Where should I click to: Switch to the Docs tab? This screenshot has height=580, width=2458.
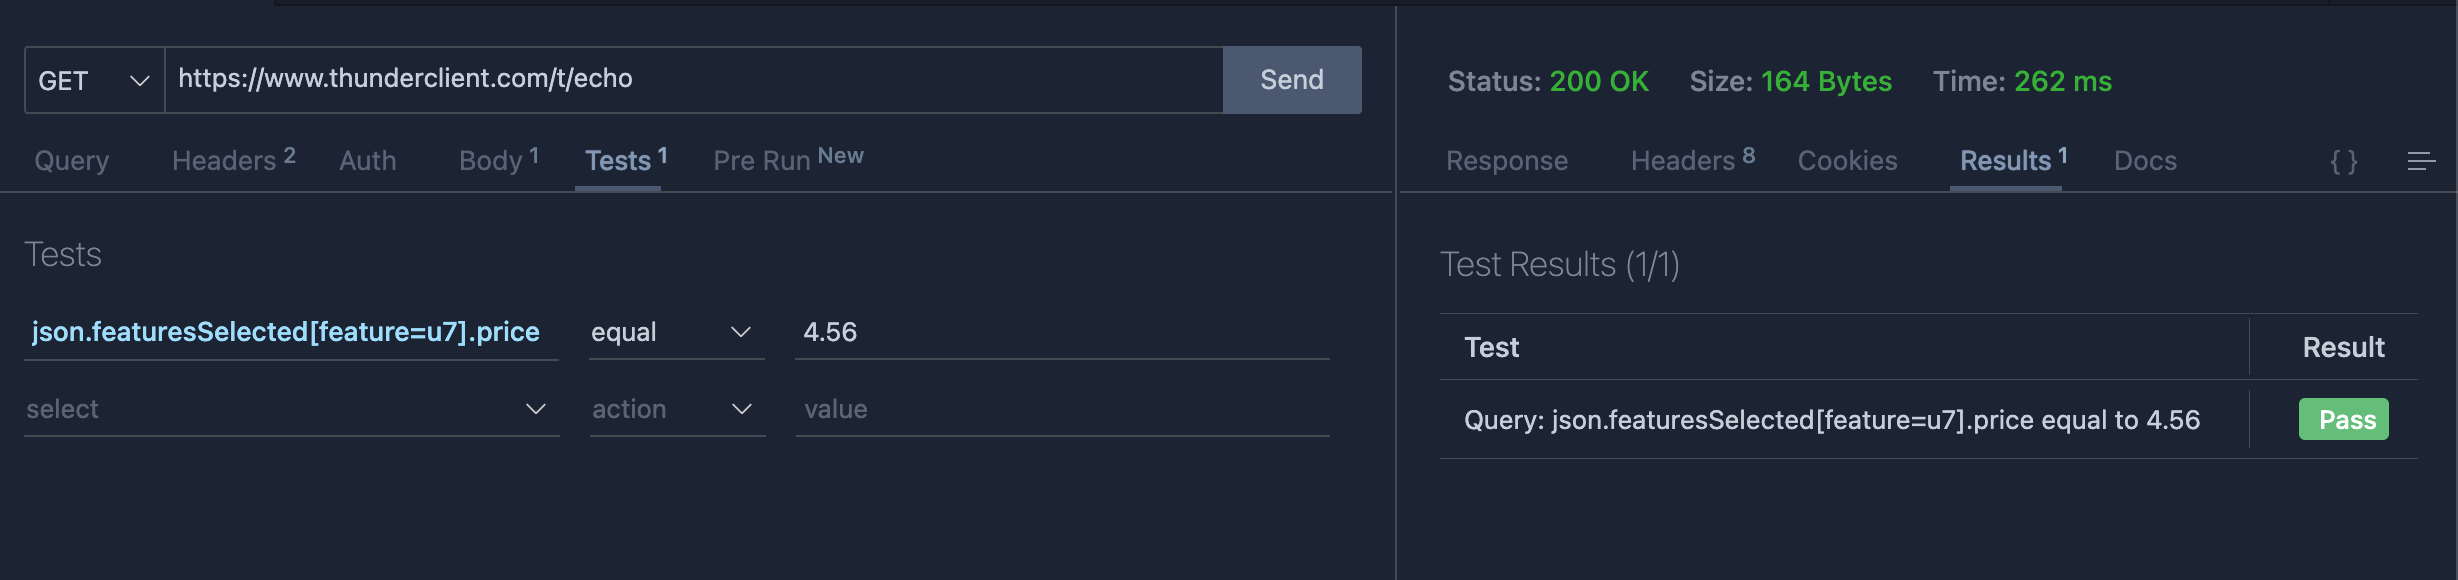2145,161
